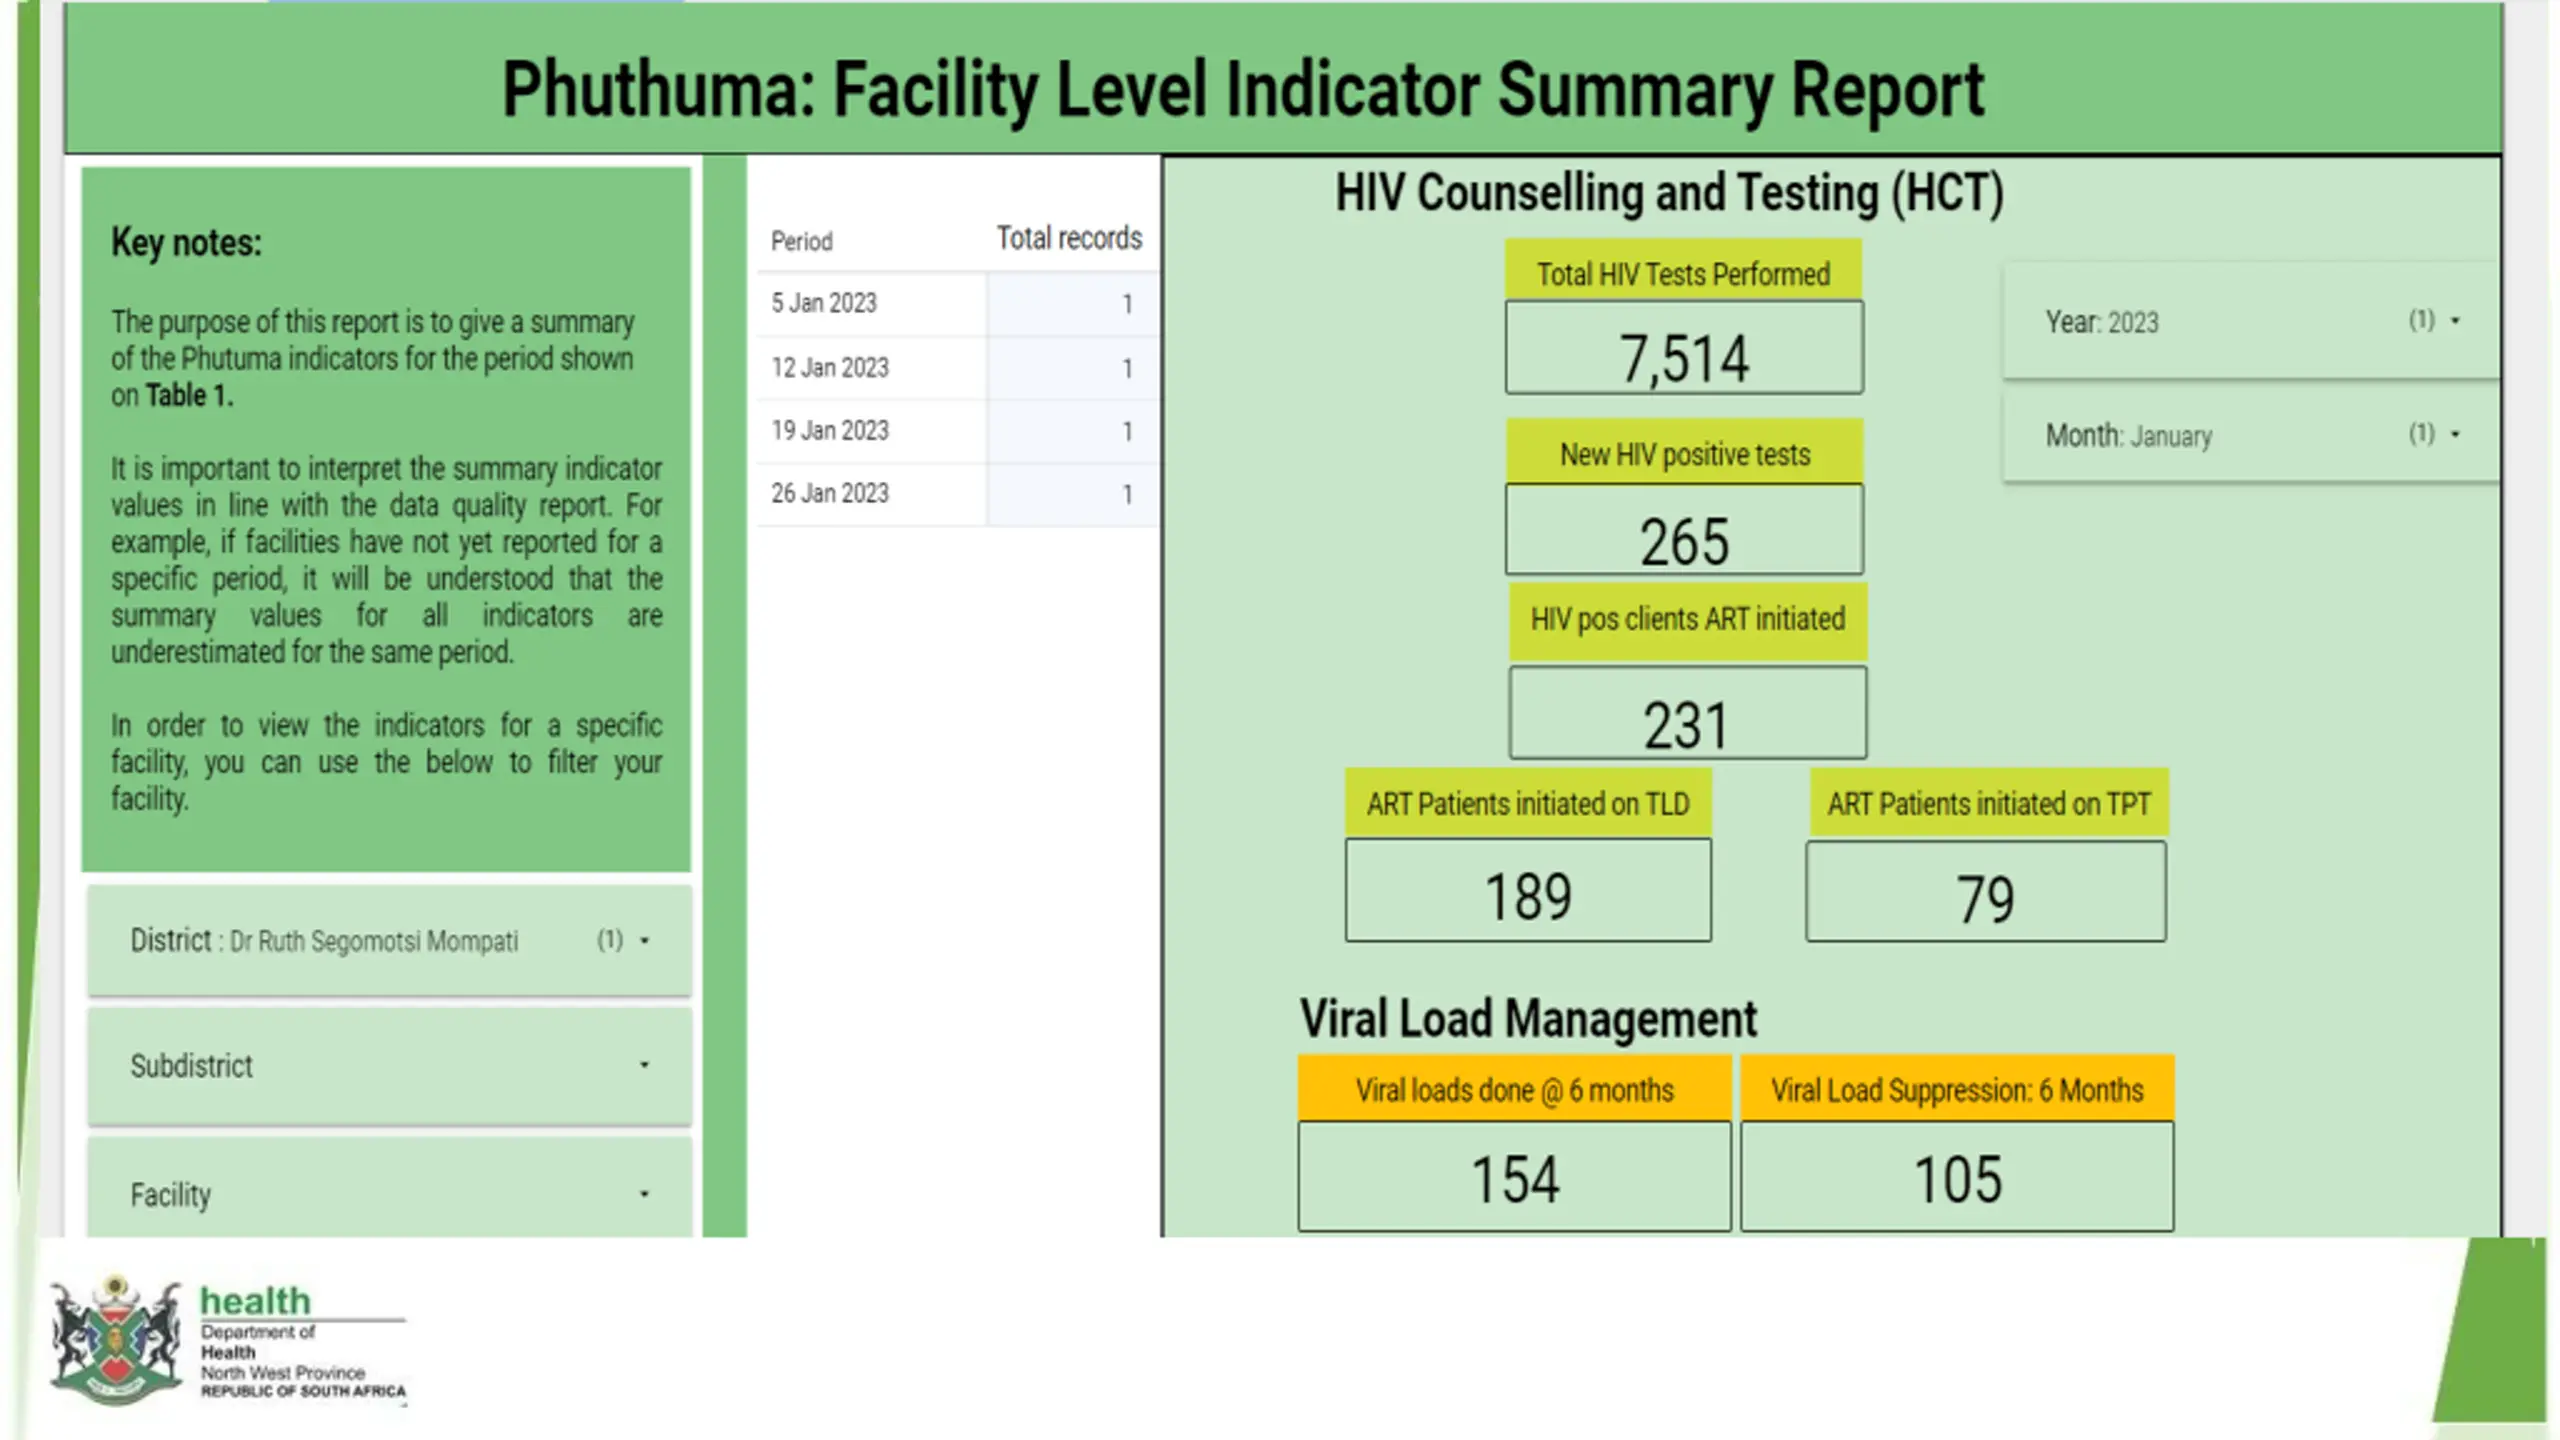Screen dimensions: 2560x1440
Task: Click the ART Patients initiated on TLD label
Action: pyautogui.click(x=1528, y=803)
